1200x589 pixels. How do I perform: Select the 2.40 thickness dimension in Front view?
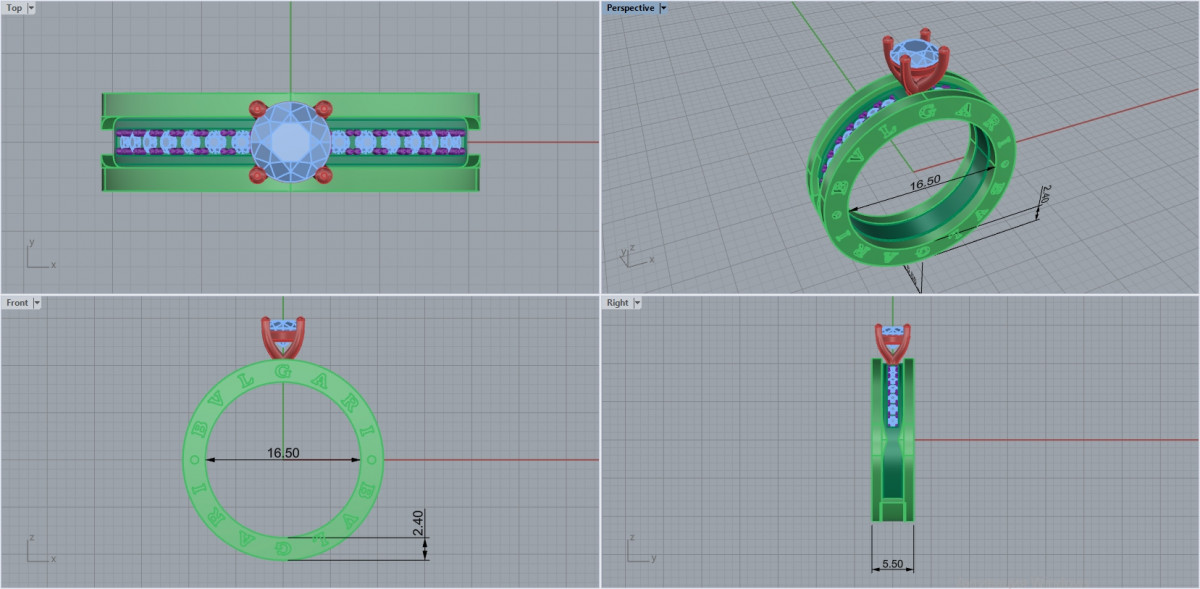tap(419, 521)
